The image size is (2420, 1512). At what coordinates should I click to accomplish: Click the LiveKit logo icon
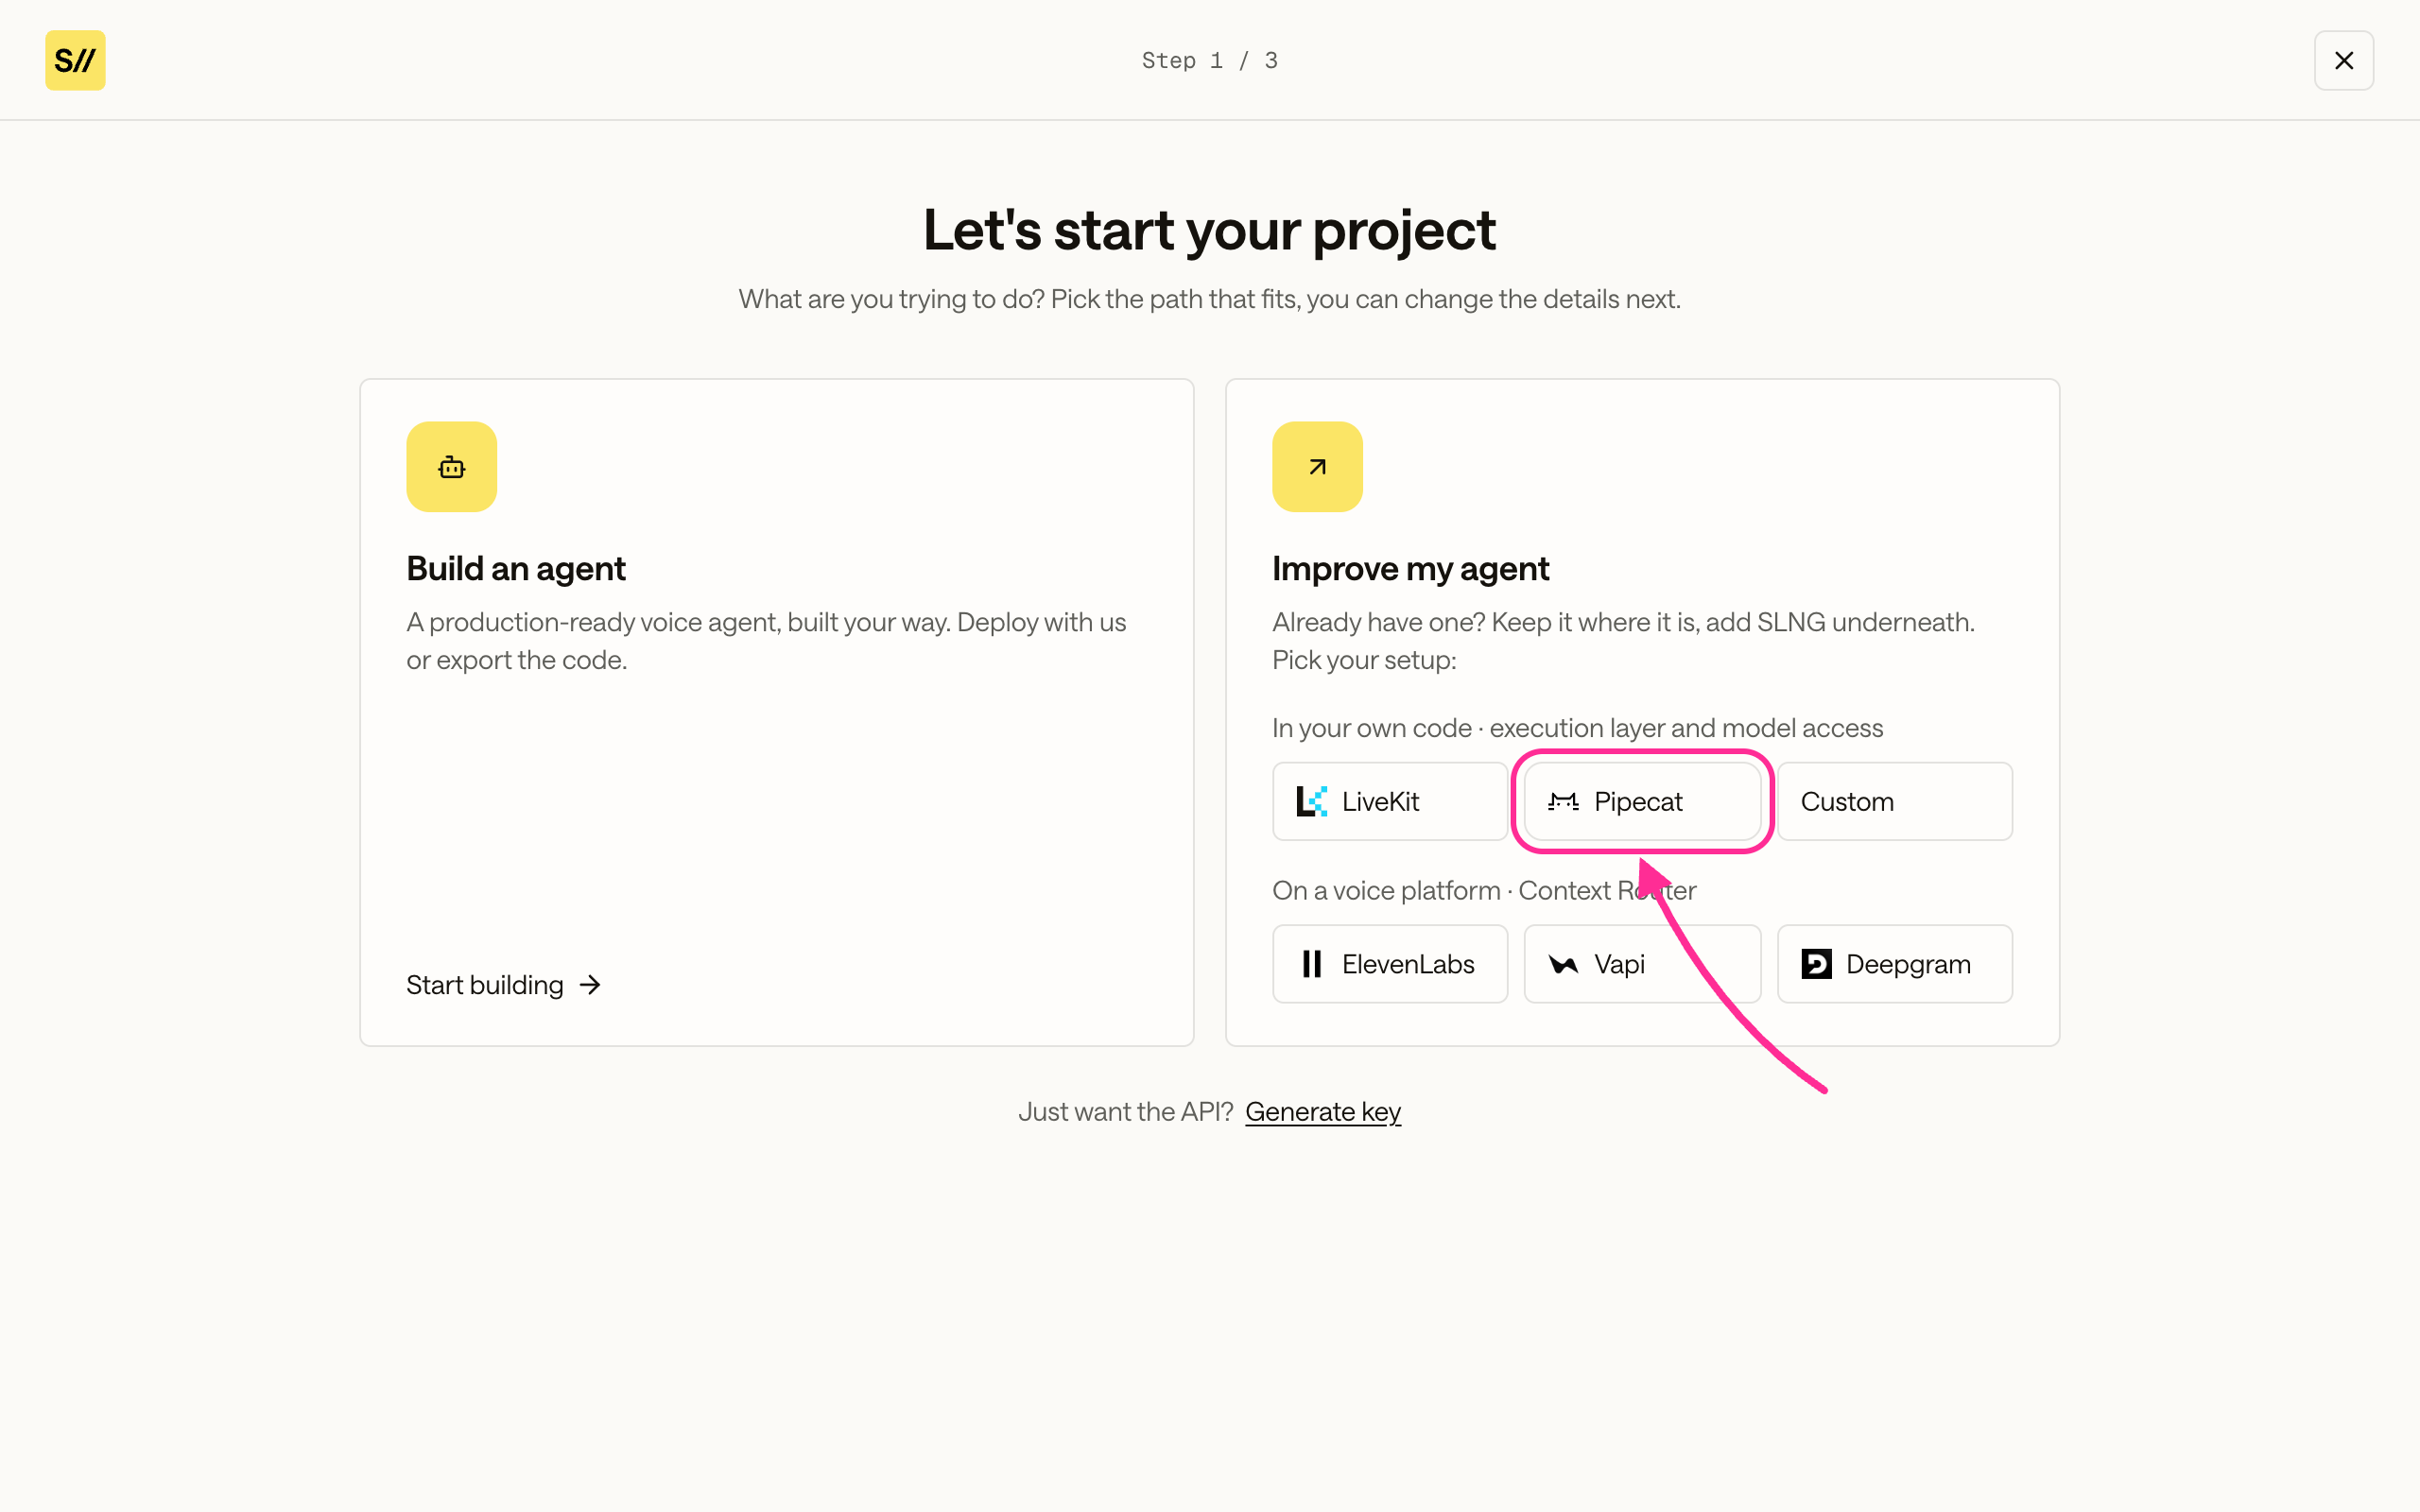pos(1311,801)
